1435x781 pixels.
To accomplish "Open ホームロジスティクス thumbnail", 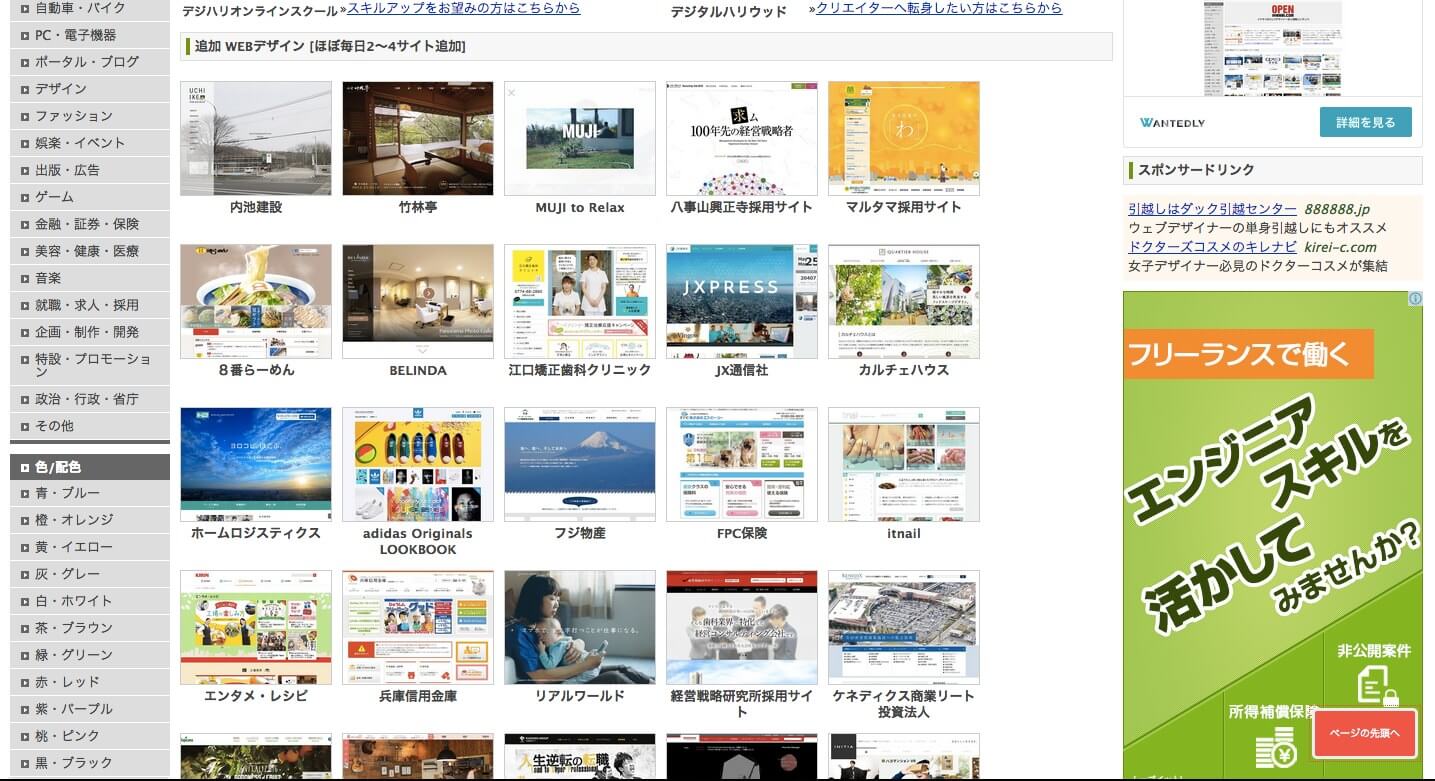I will [x=256, y=465].
